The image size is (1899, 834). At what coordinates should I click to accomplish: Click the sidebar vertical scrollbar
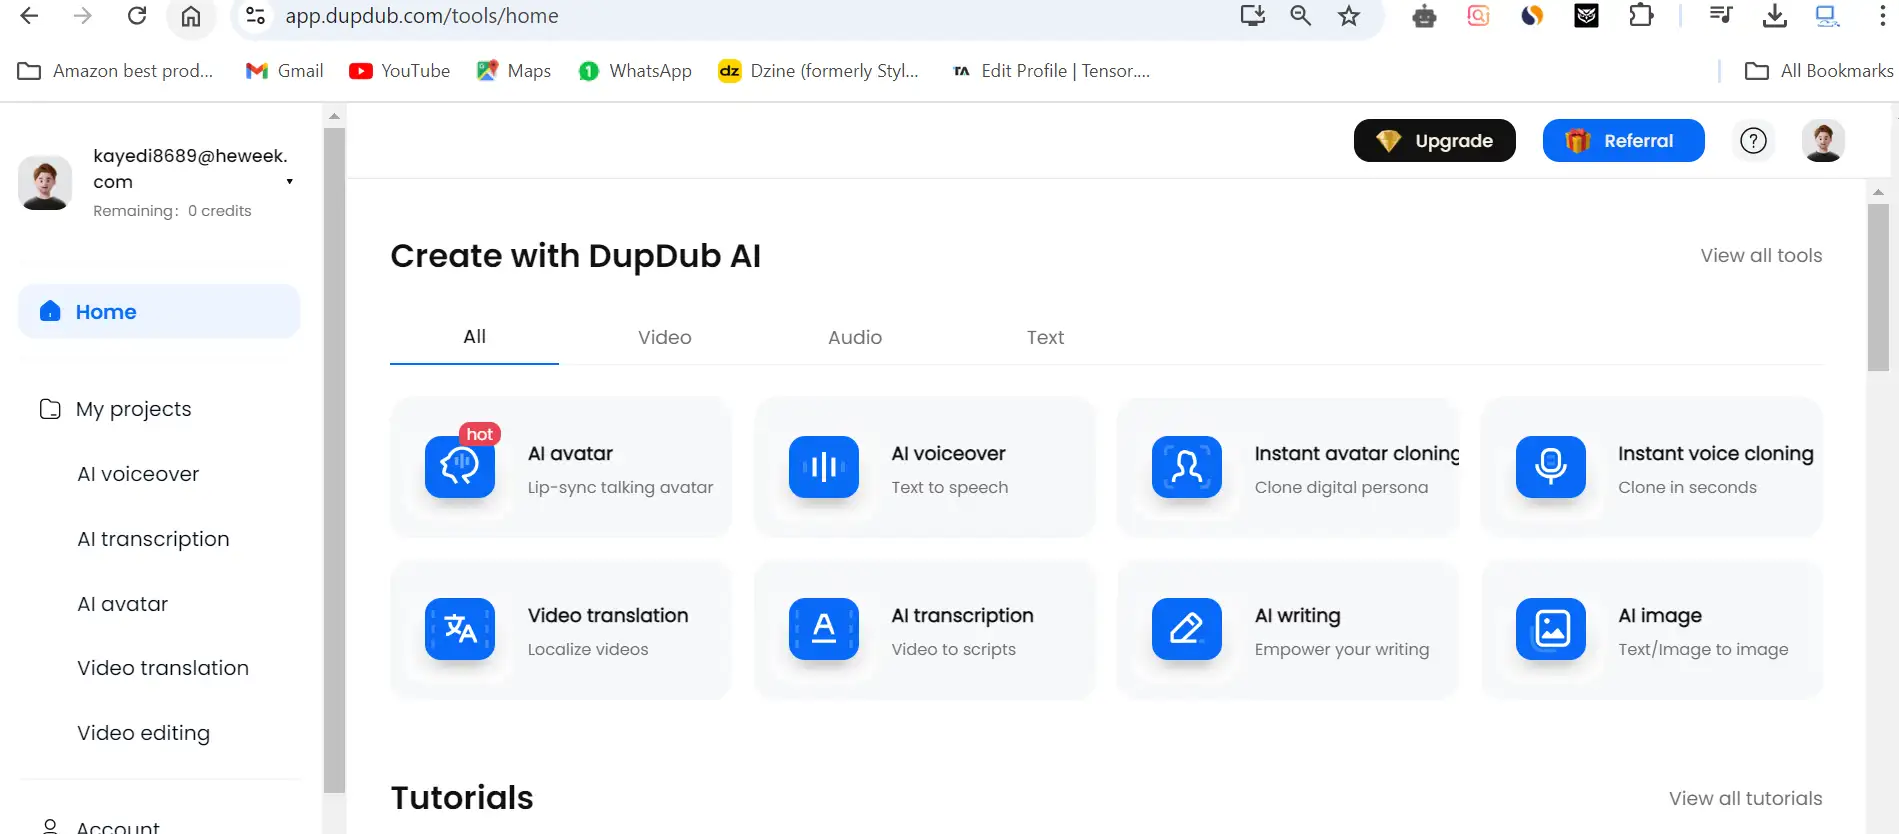point(334,460)
